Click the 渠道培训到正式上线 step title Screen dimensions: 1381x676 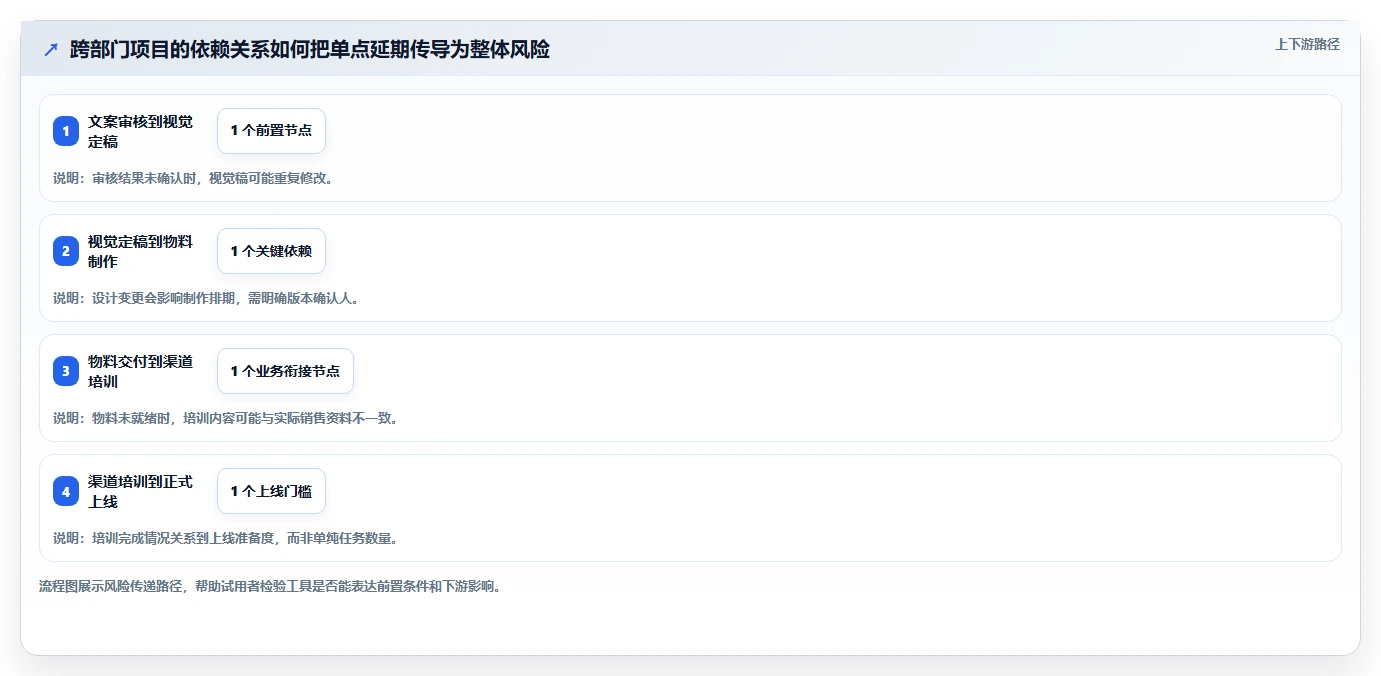click(x=141, y=491)
